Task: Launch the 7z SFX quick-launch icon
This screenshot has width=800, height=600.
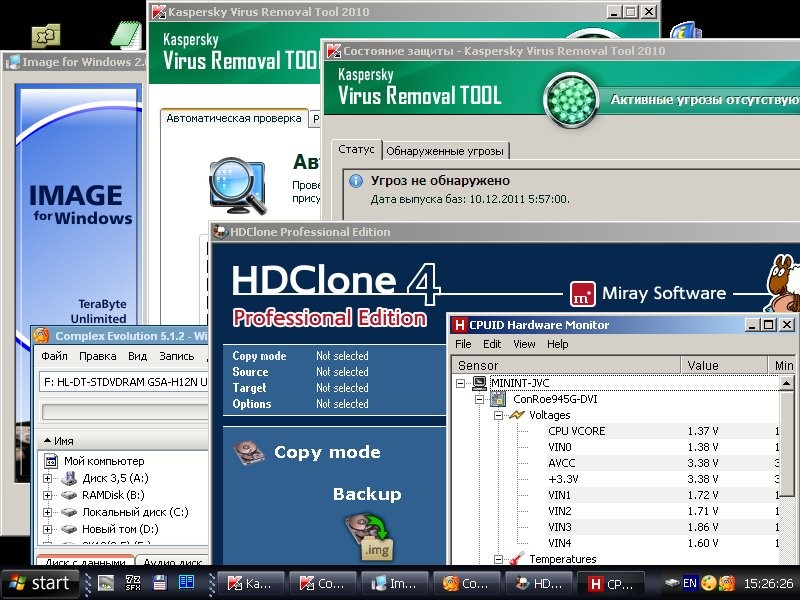Action: point(133,583)
